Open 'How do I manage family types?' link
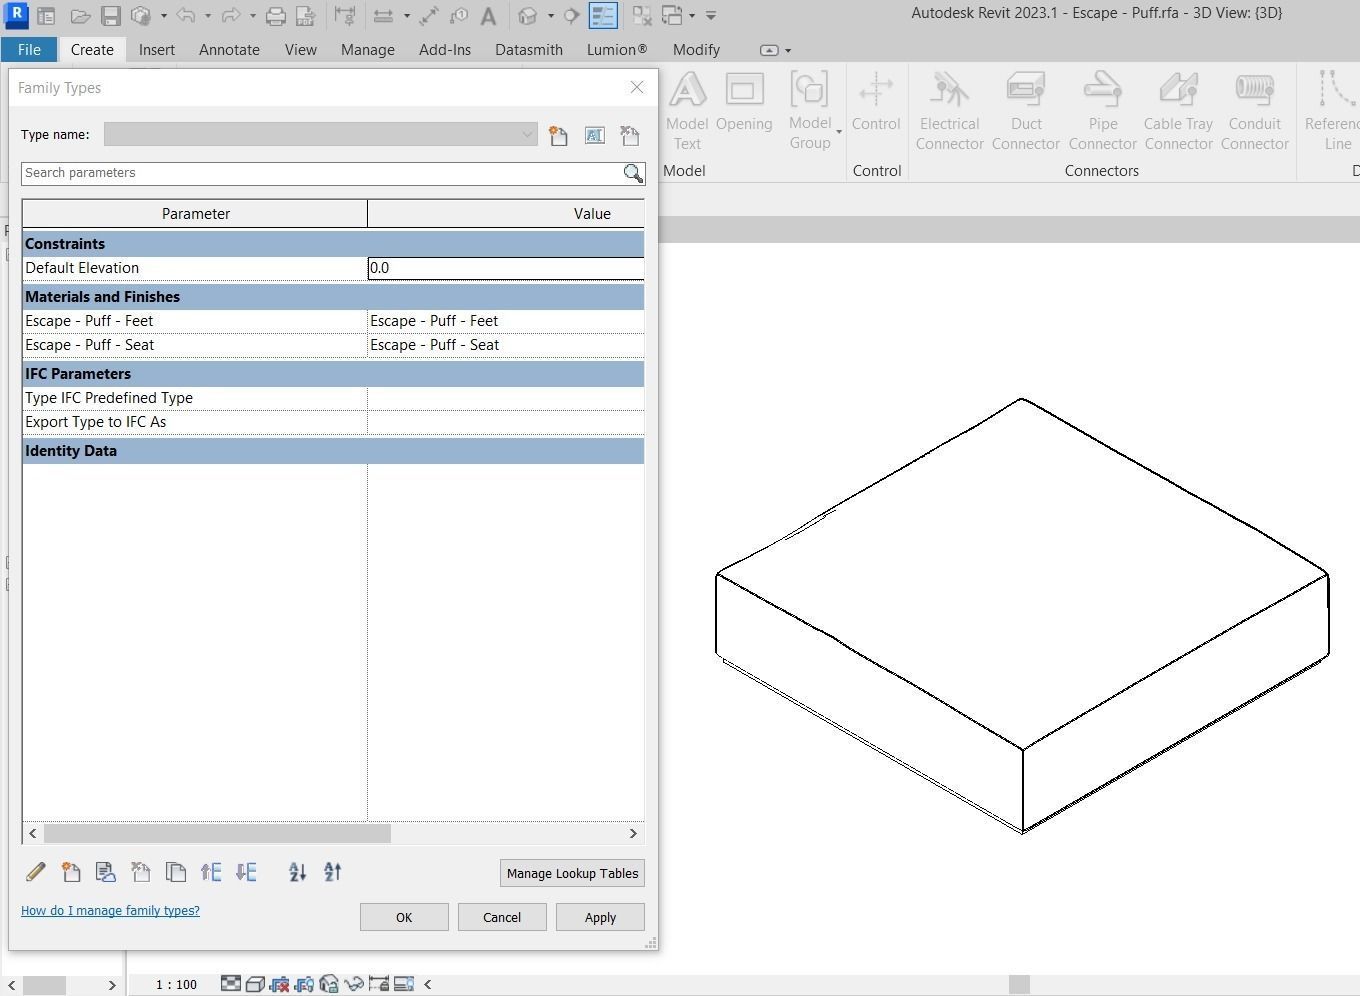The height and width of the screenshot is (996, 1360). pyautogui.click(x=110, y=911)
